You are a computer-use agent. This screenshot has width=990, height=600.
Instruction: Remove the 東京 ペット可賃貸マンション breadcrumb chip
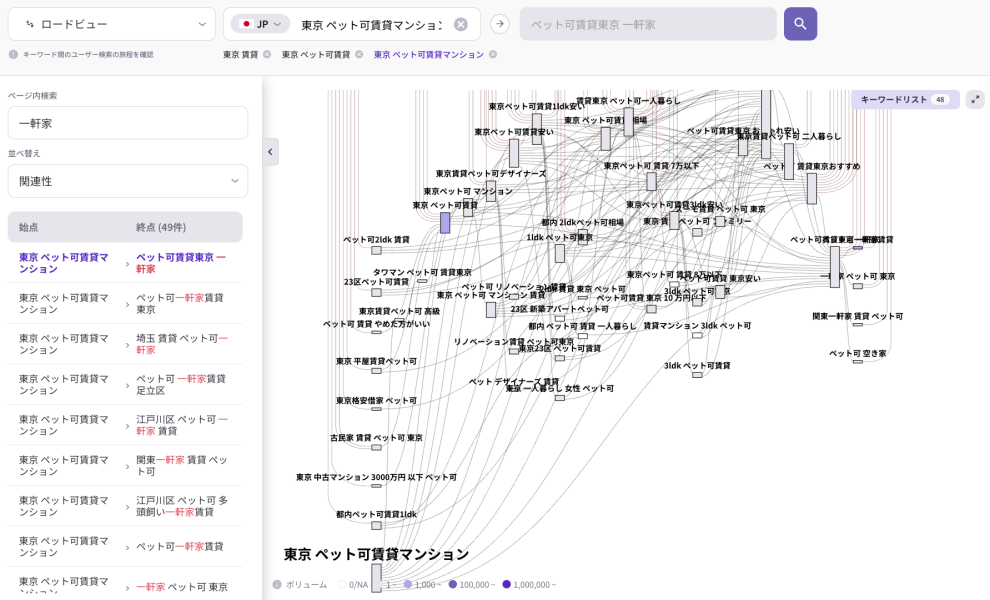coord(492,55)
